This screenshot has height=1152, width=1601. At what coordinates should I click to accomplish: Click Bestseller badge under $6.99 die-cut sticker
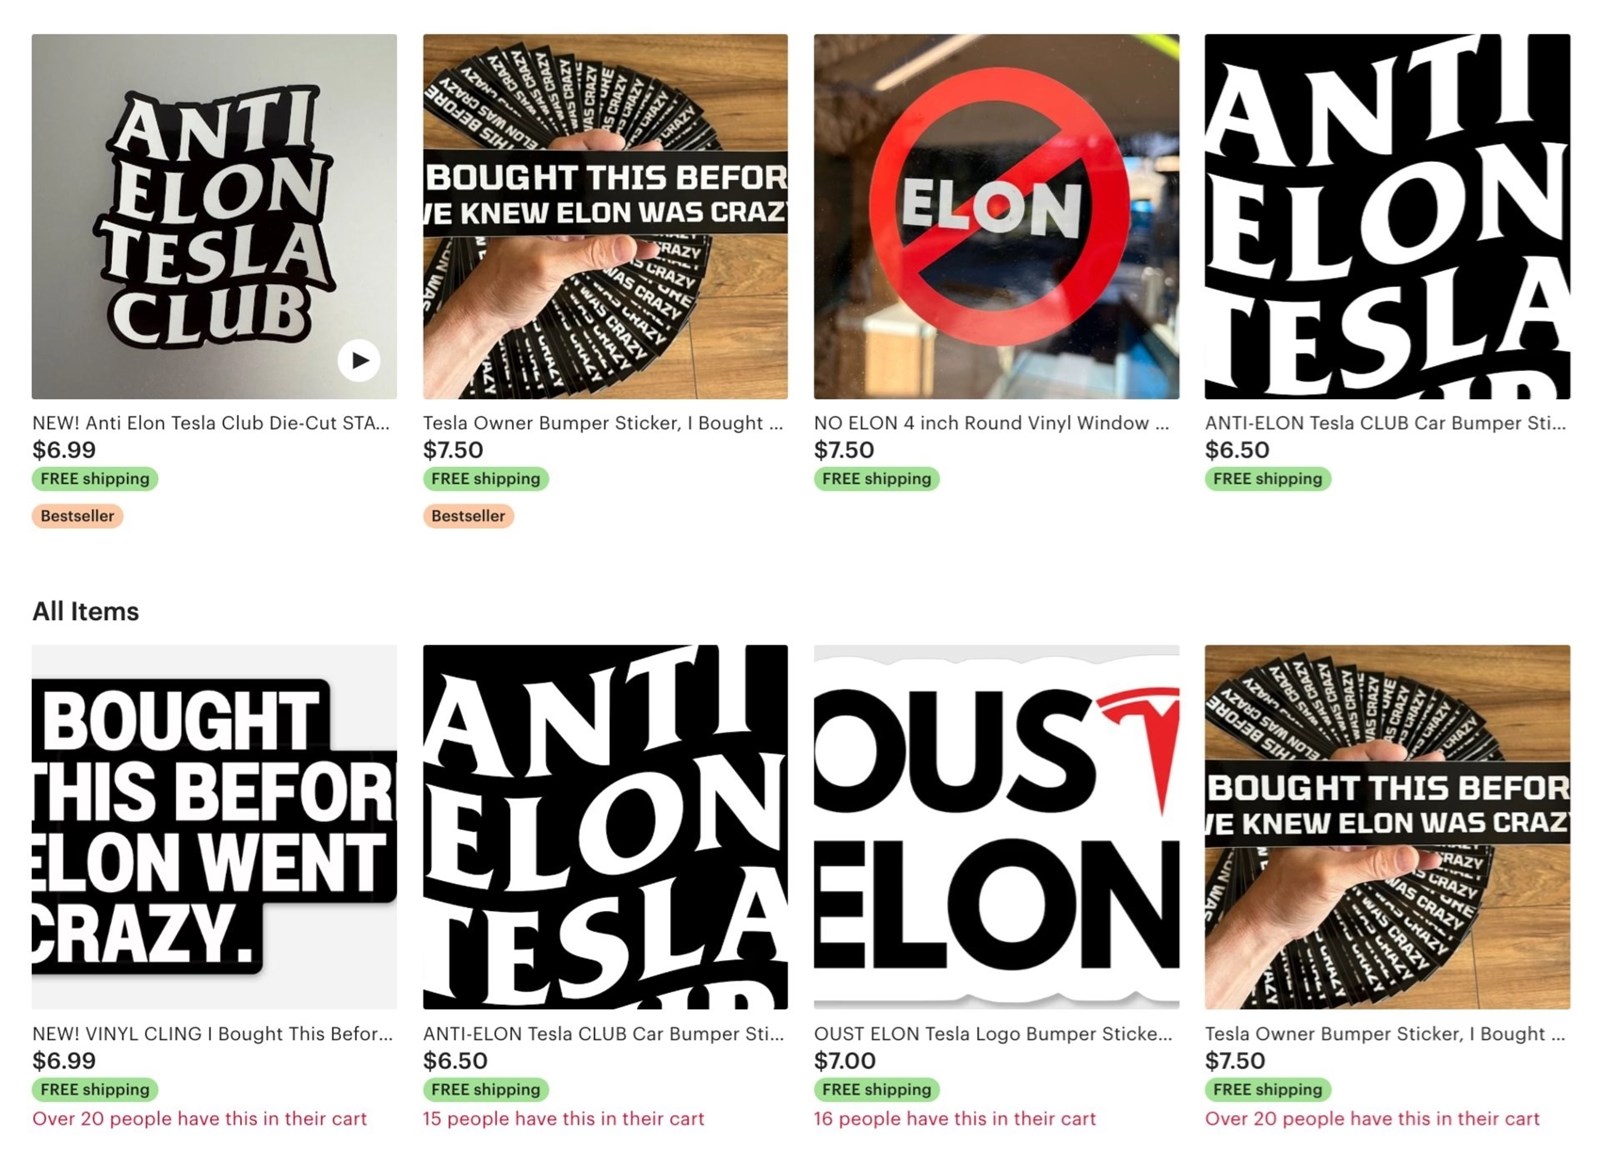click(77, 516)
